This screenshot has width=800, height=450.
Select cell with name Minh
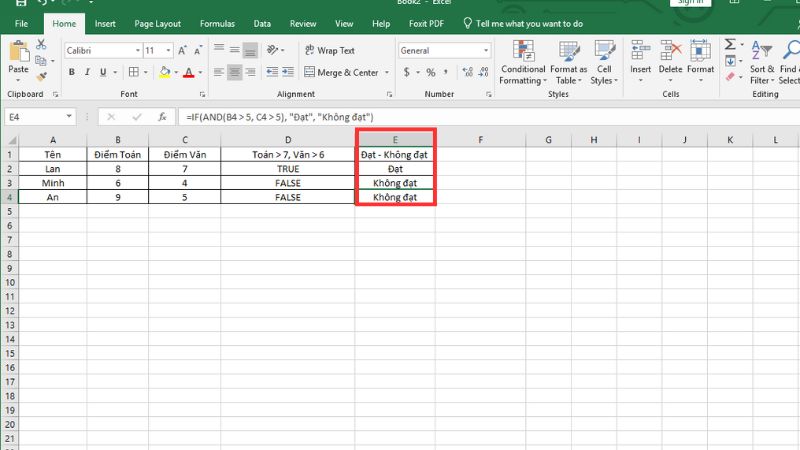pyautogui.click(x=53, y=184)
